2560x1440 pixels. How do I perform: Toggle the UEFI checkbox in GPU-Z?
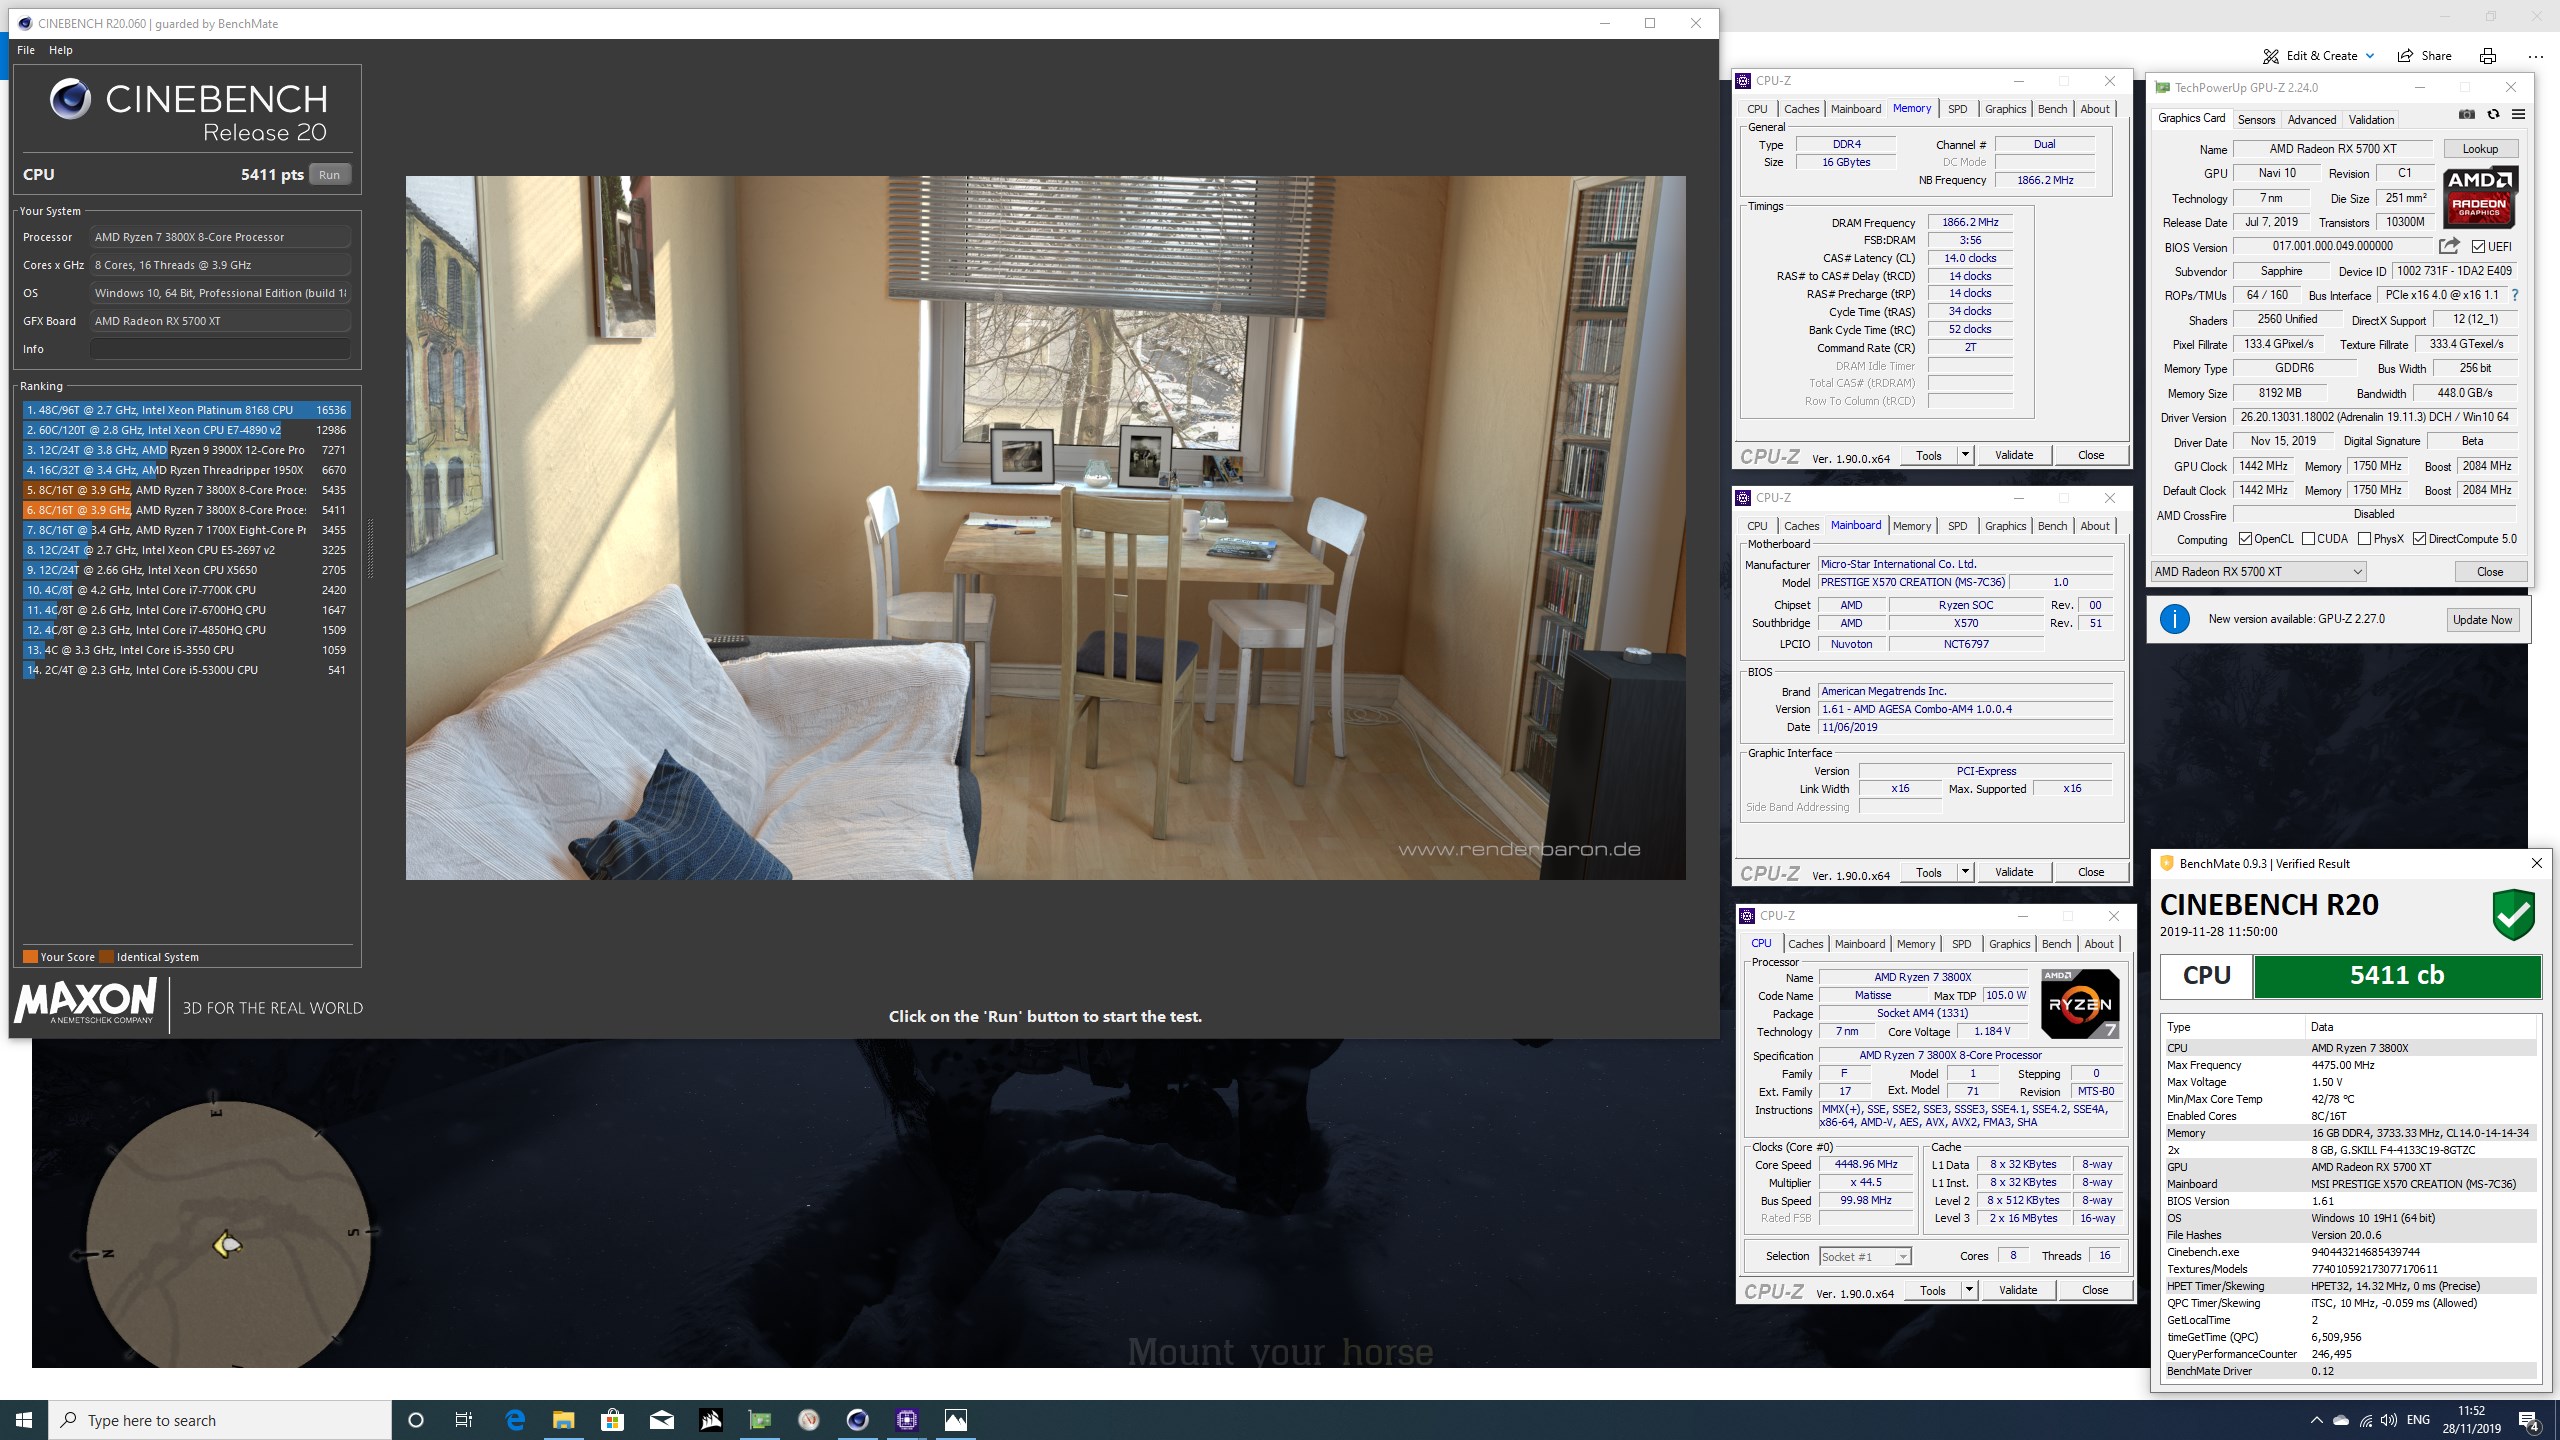click(2478, 246)
